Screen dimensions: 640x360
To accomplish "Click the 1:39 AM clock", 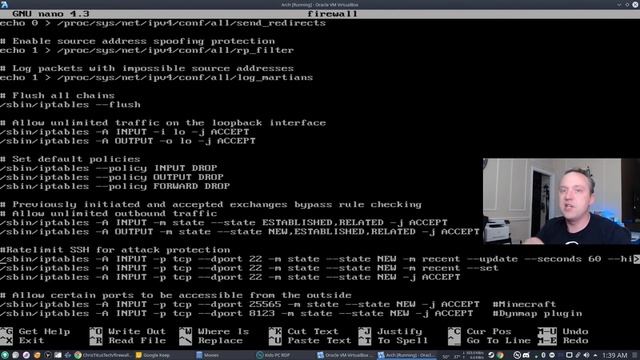I will (x=615, y=355).
